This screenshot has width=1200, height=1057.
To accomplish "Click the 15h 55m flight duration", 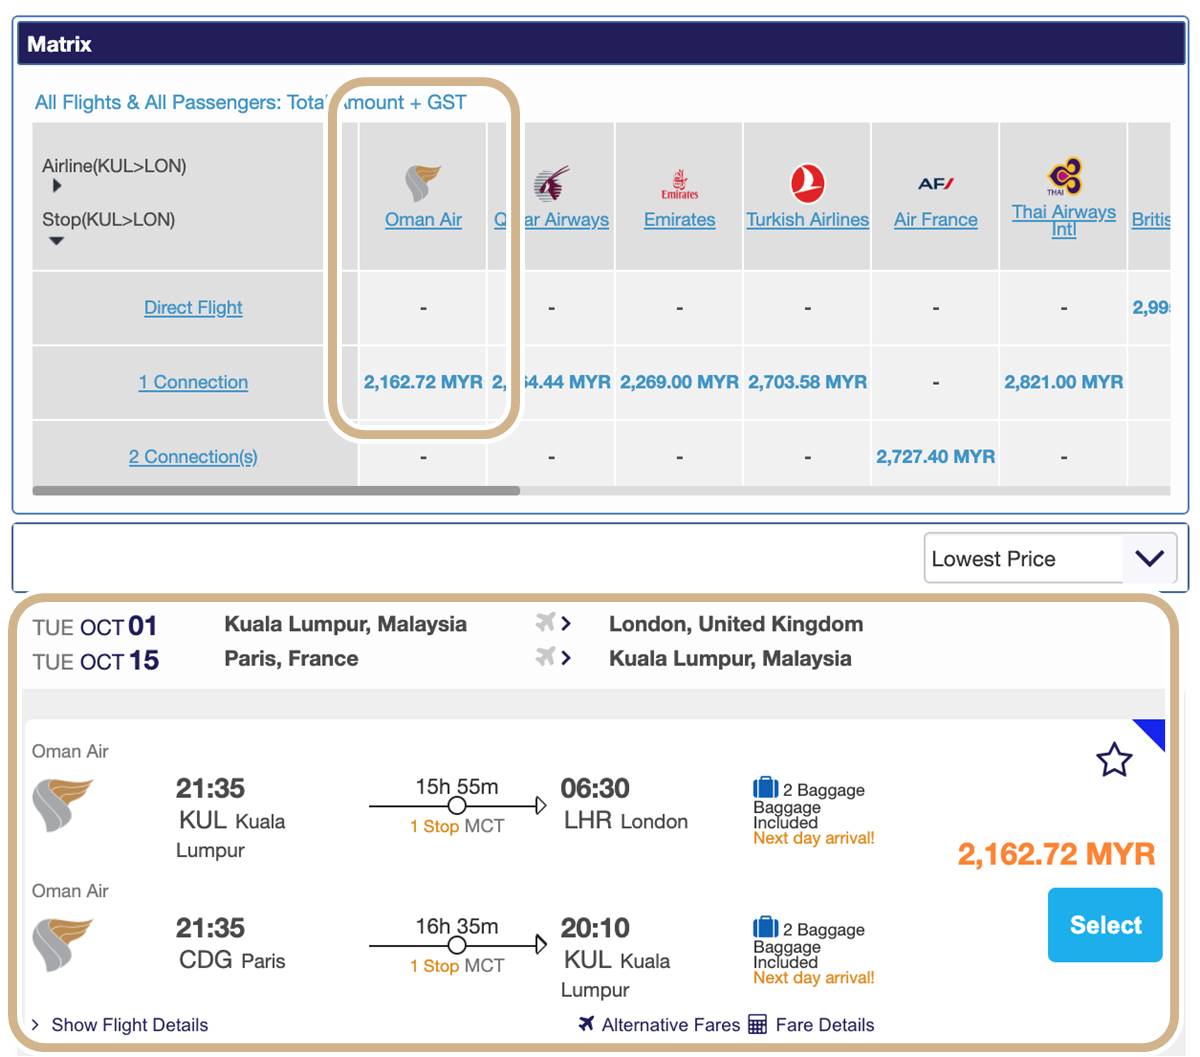I will [457, 787].
